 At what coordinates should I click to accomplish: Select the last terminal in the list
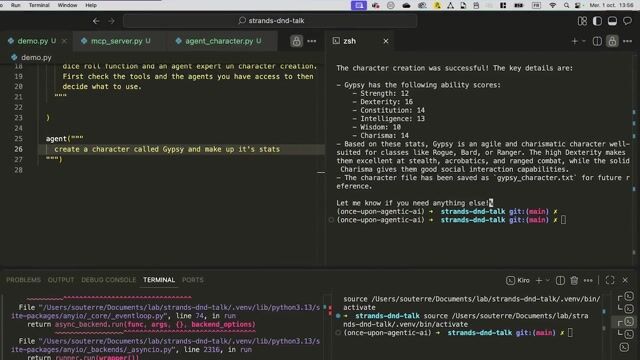point(624,347)
